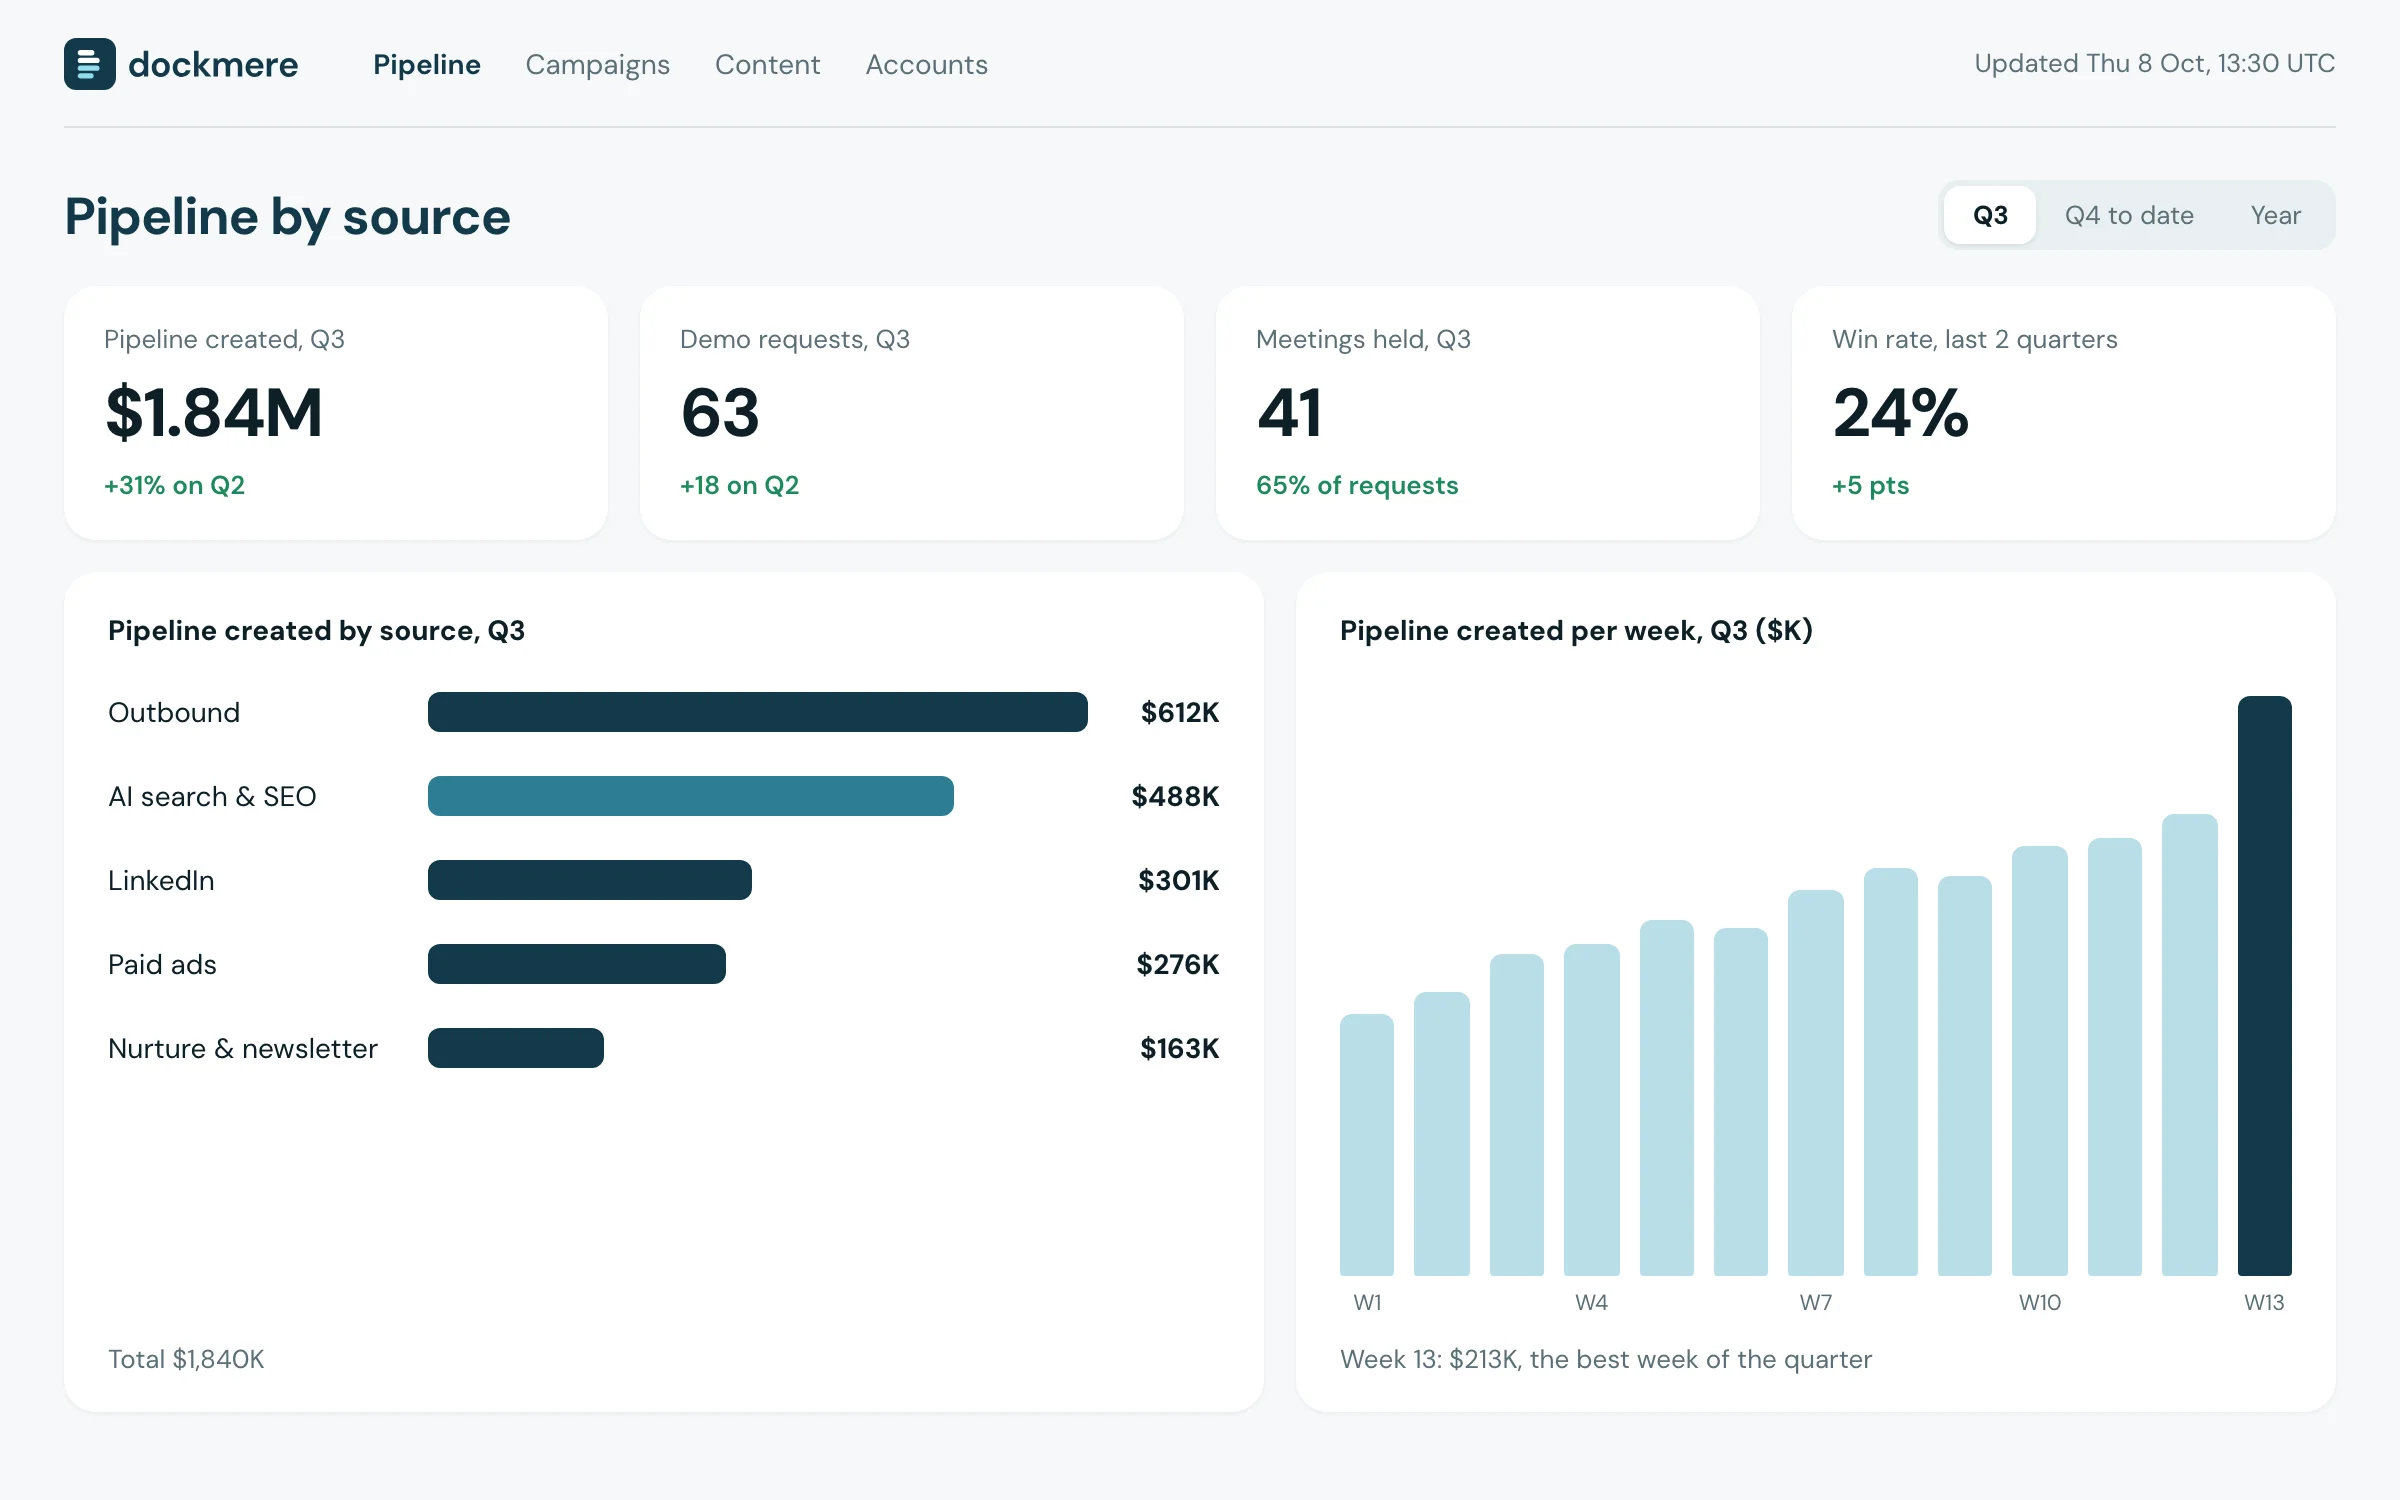Click the 'Week 13: $213K' caption
2400x1500 pixels.
point(1605,1359)
